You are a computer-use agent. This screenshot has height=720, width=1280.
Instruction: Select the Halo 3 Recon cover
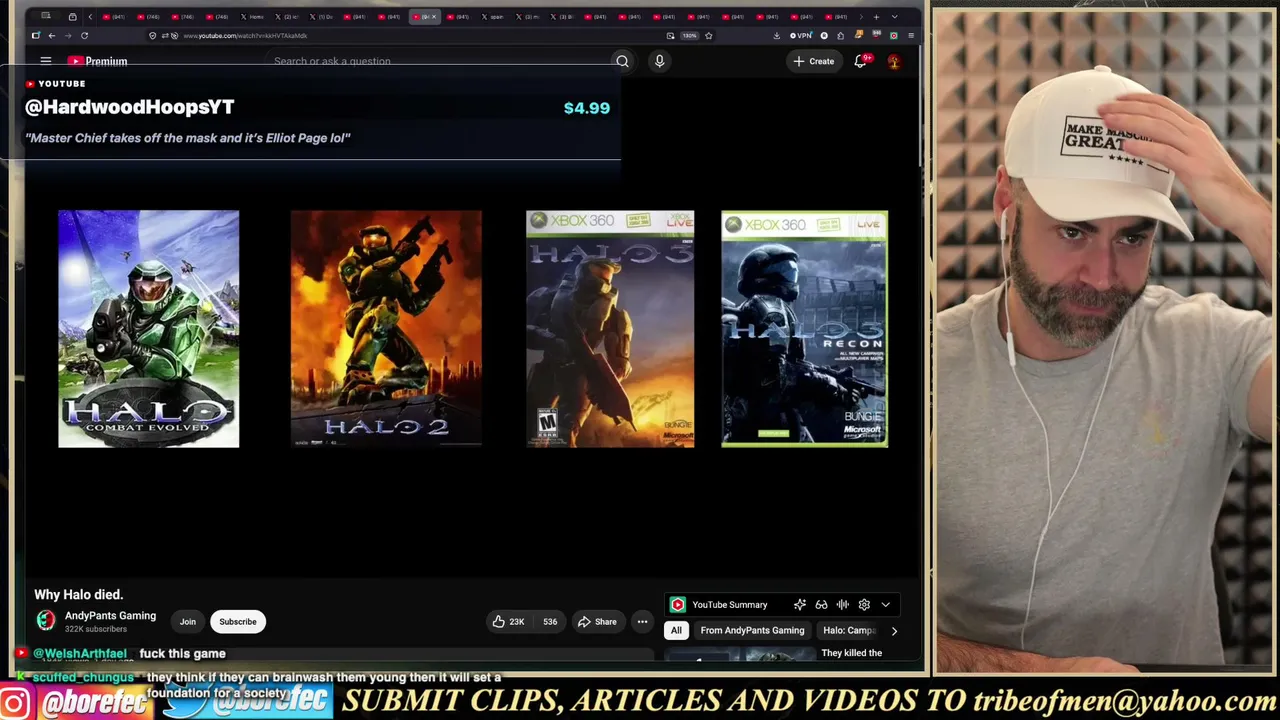804,329
